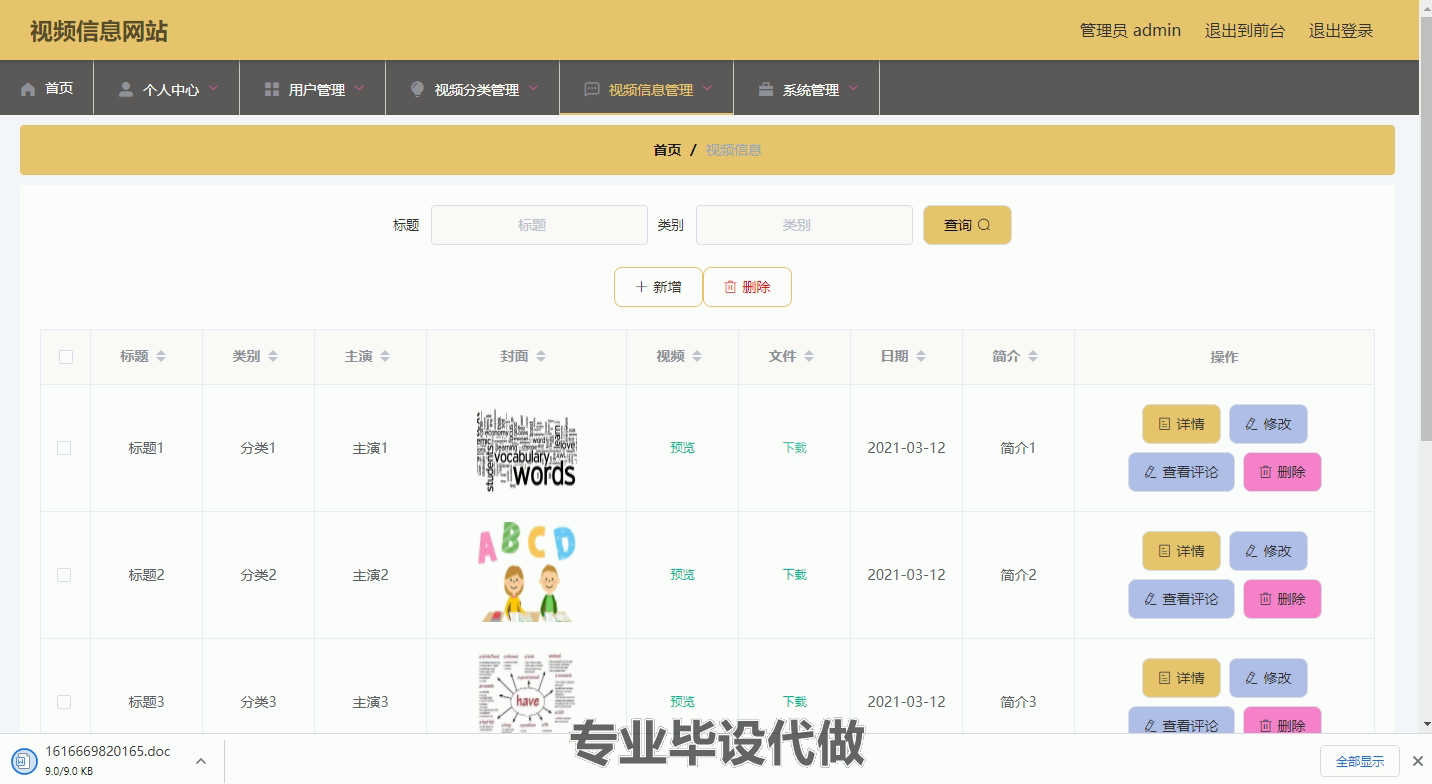Click the person icon for 个人中心
This screenshot has width=1432, height=784.
point(126,89)
